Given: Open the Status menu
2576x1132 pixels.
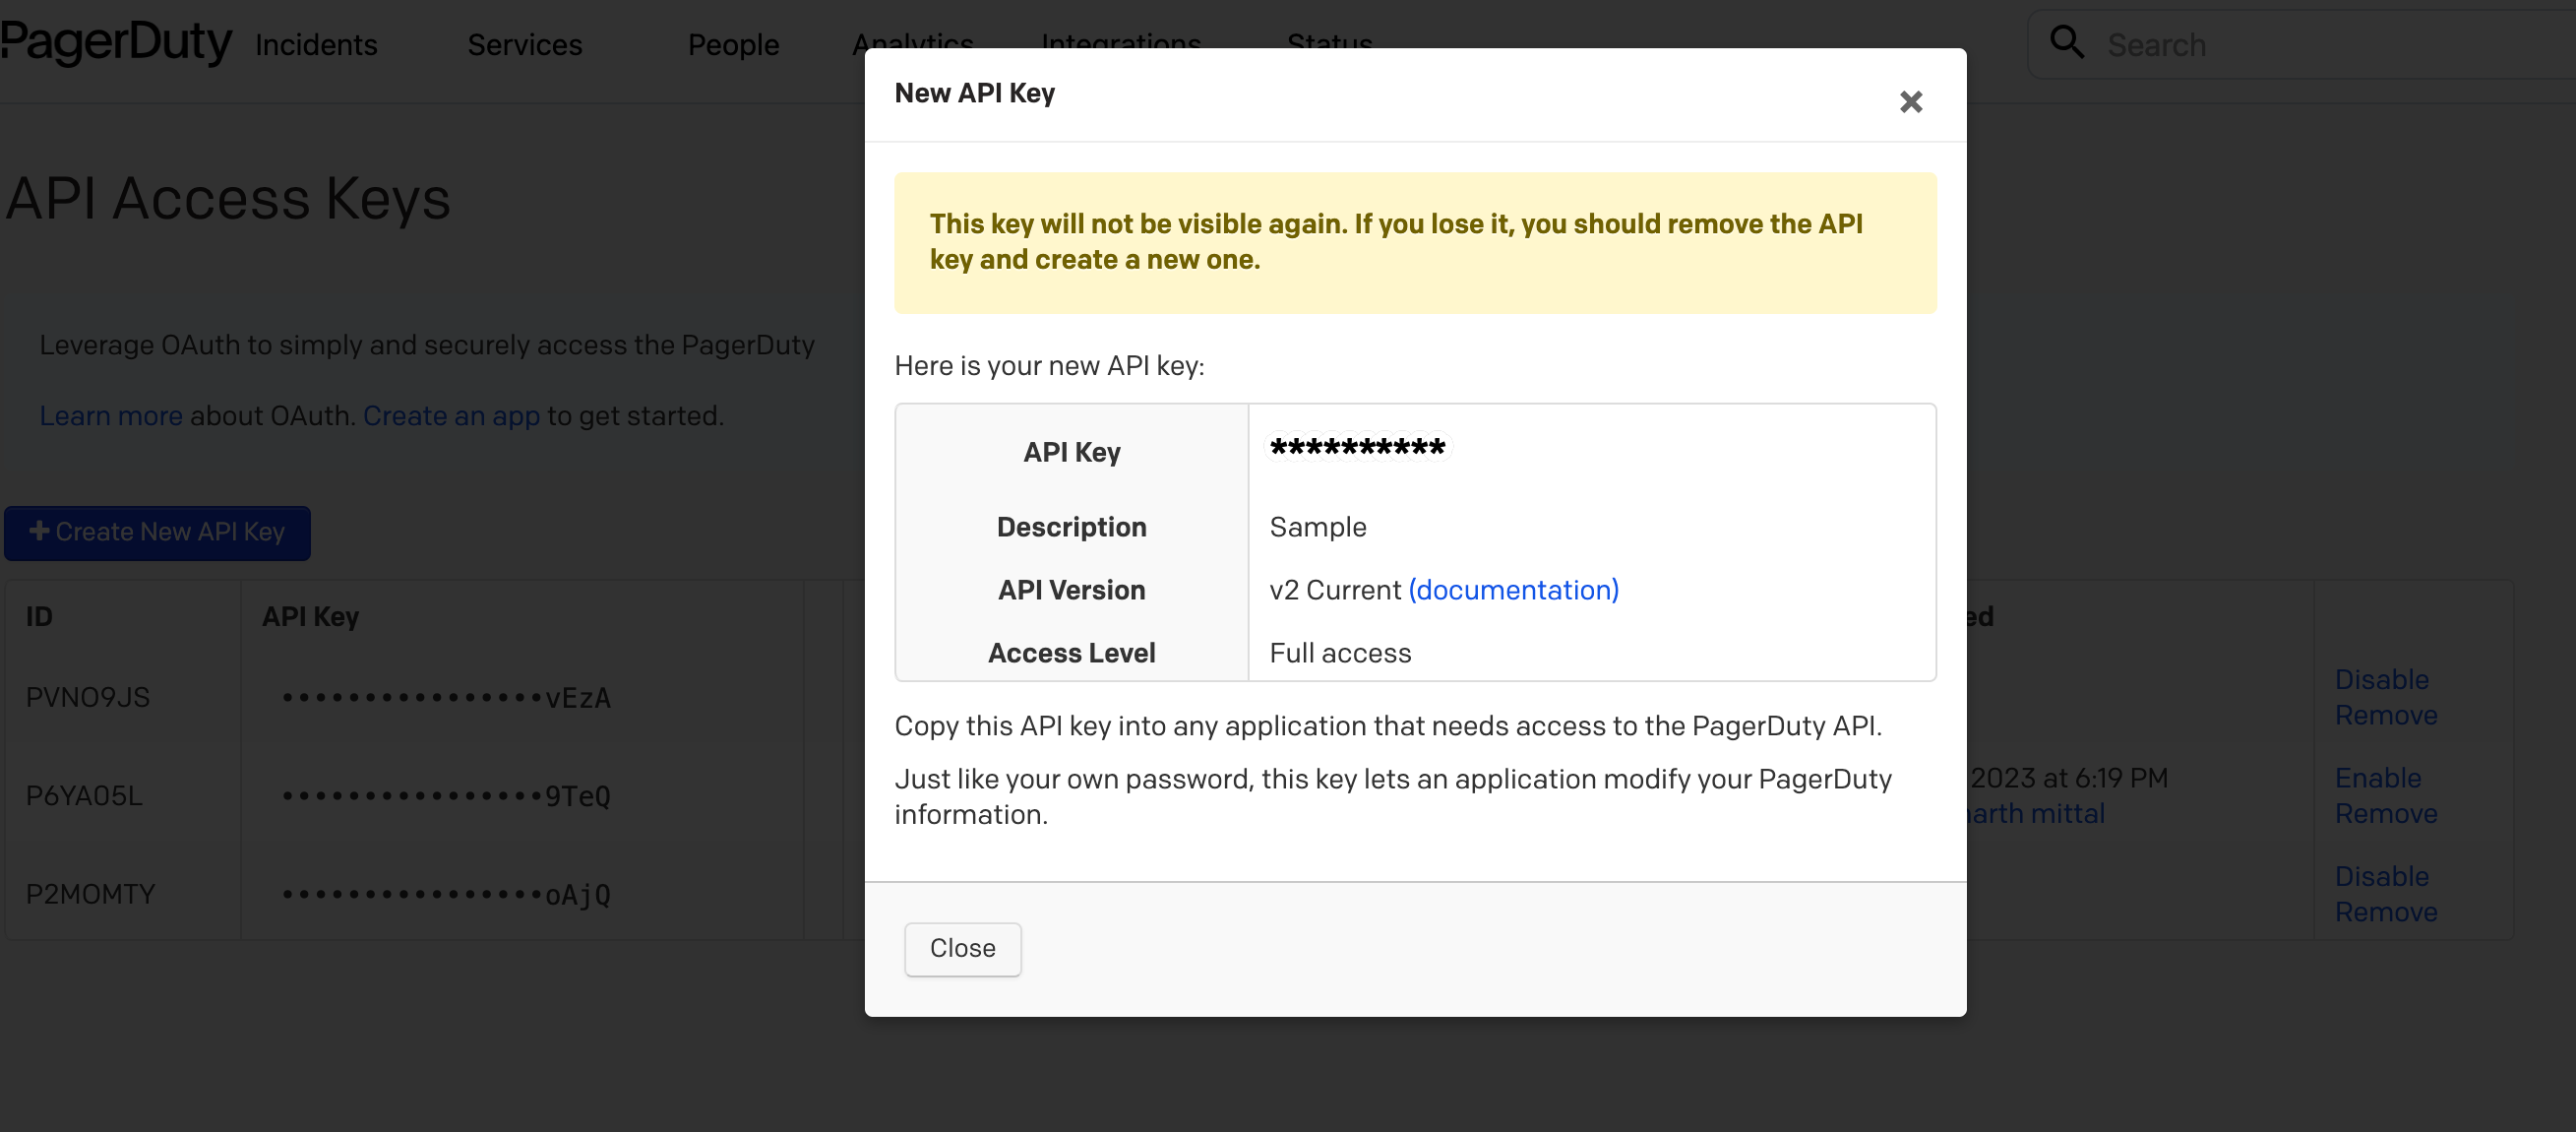Looking at the screenshot, I should (1329, 42).
